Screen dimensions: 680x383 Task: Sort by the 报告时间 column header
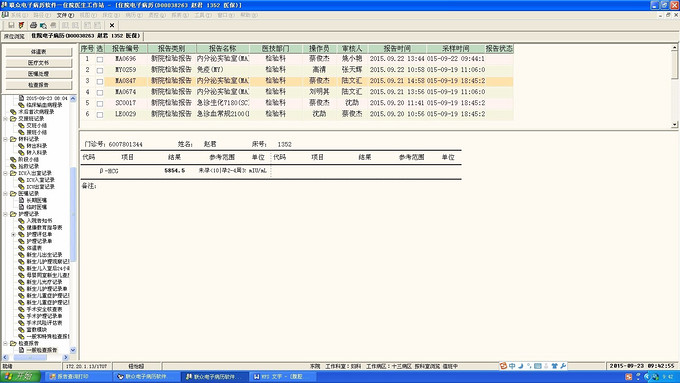[397, 49]
